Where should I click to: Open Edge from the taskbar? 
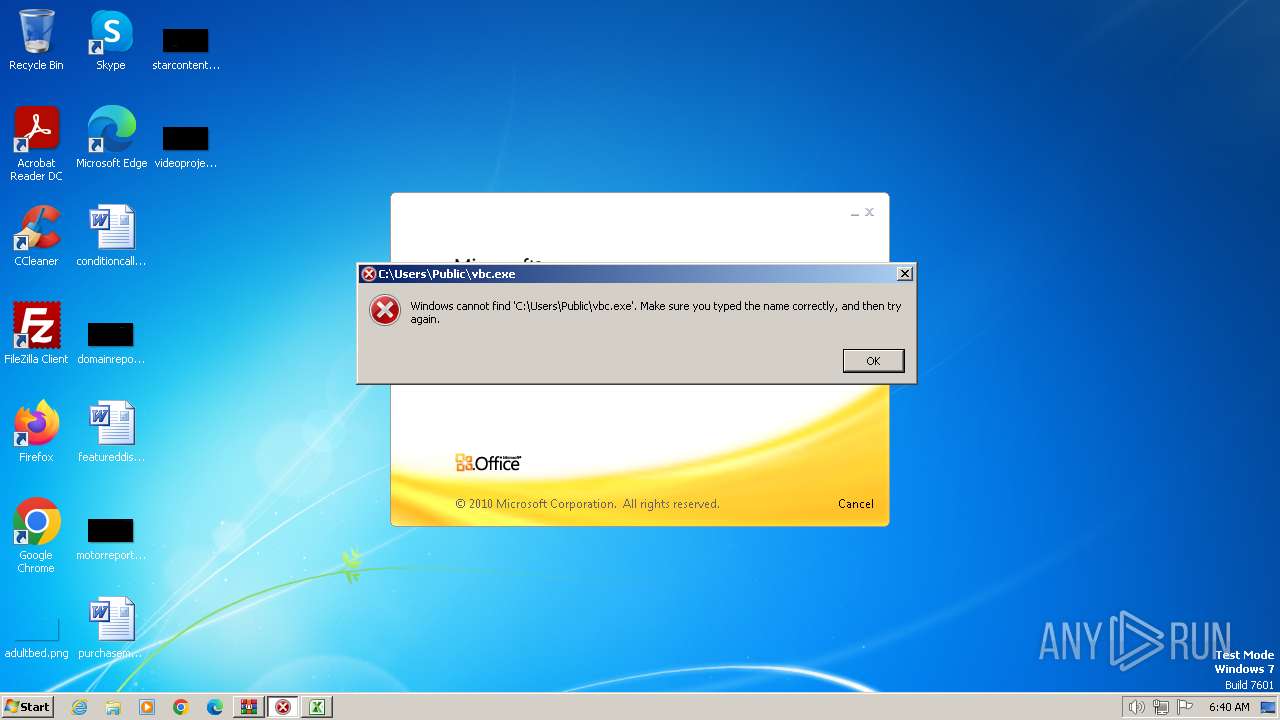pos(215,707)
